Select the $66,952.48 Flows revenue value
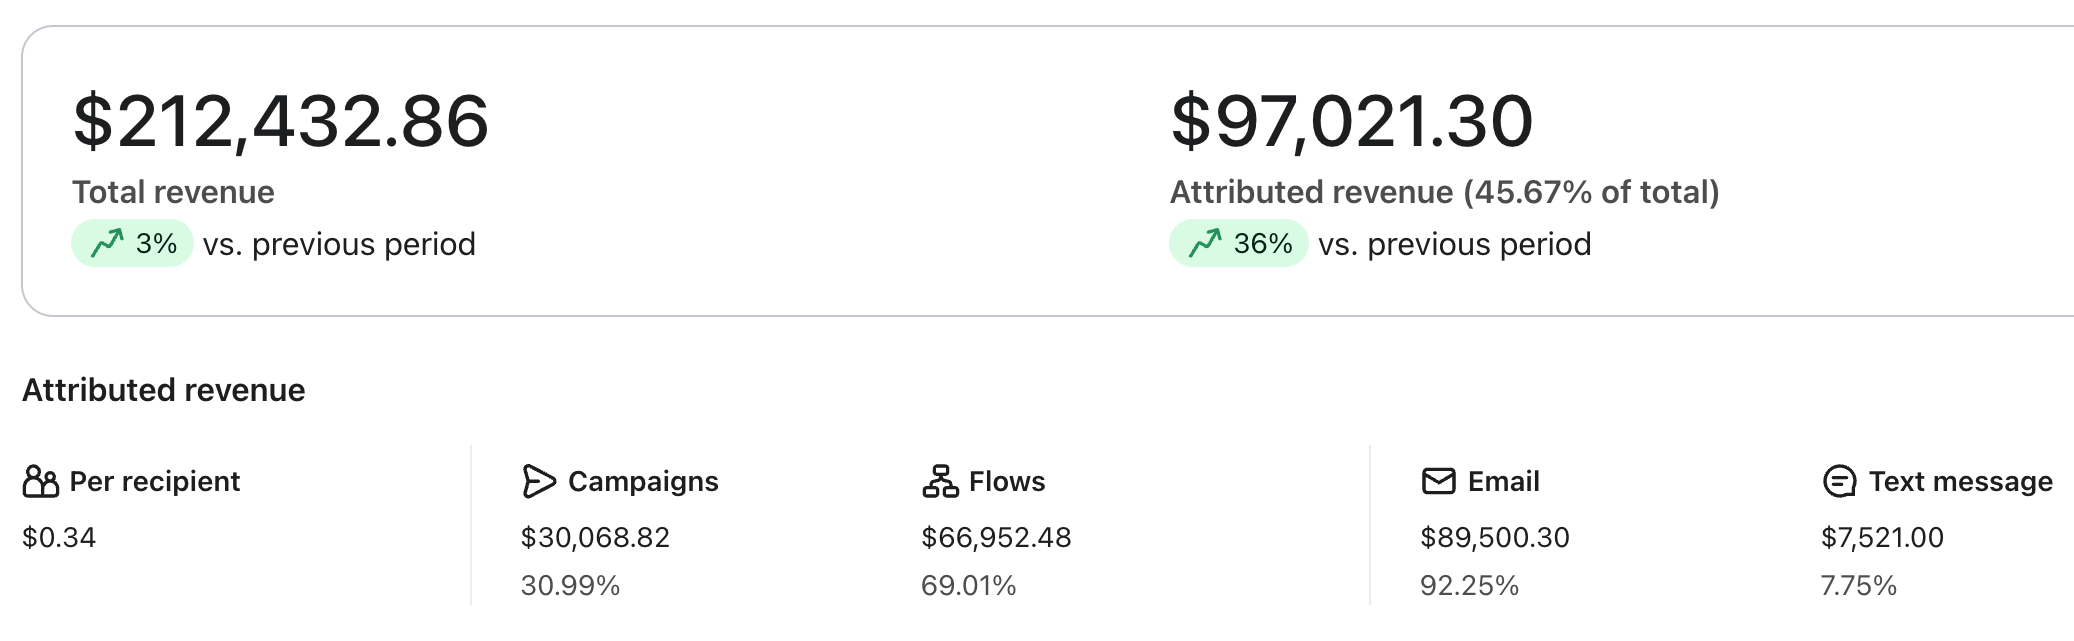 [996, 538]
